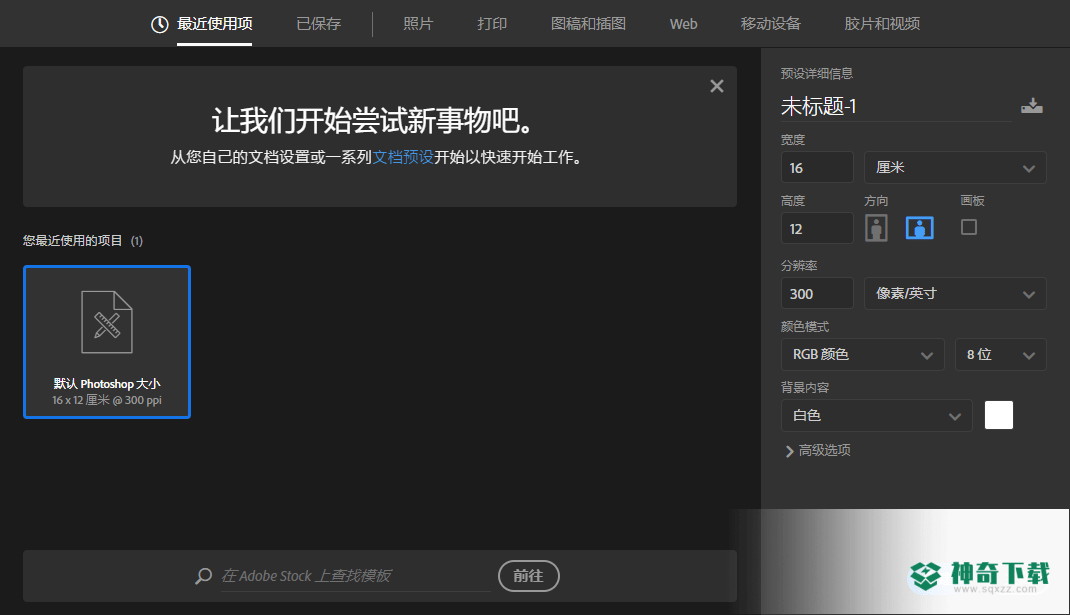
Task: Click the white background color swatch
Action: click(998, 415)
